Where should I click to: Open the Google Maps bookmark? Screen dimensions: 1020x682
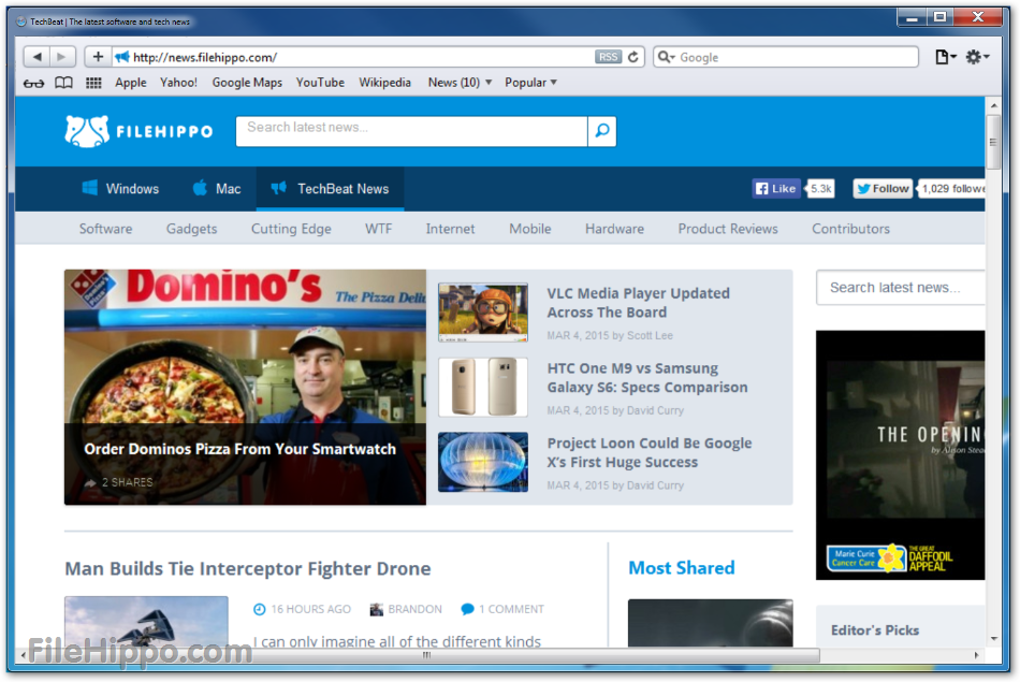pos(247,83)
